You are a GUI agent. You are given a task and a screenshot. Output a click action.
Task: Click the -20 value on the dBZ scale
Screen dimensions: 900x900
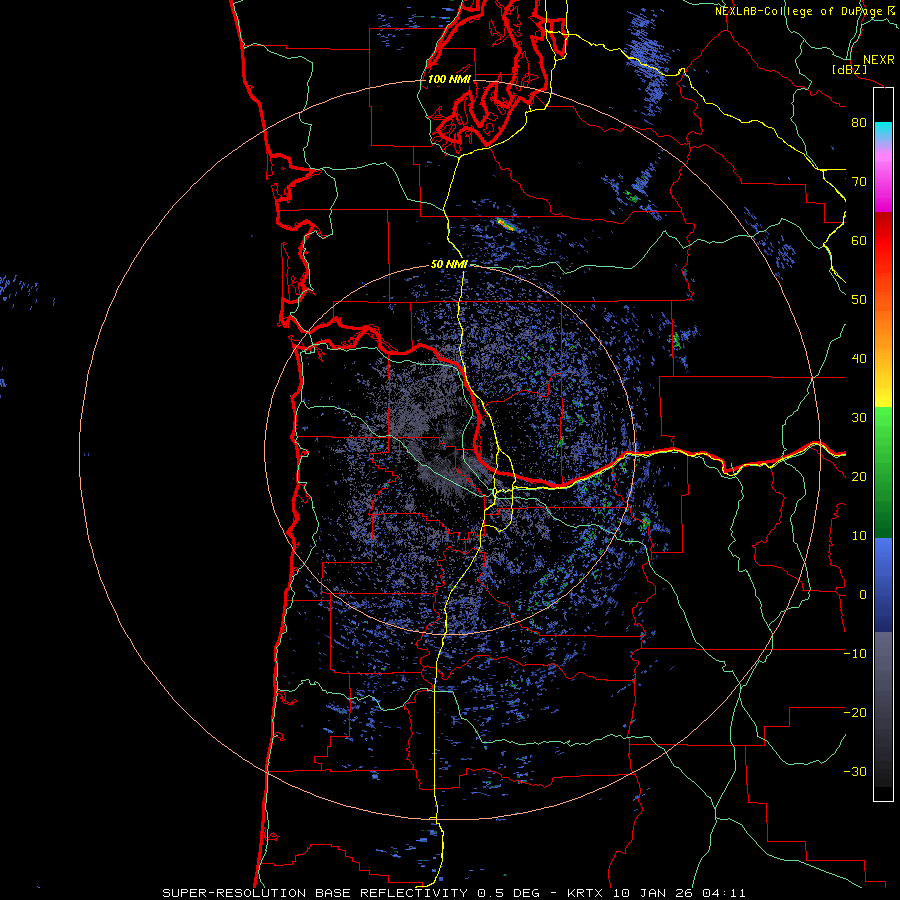point(855,713)
